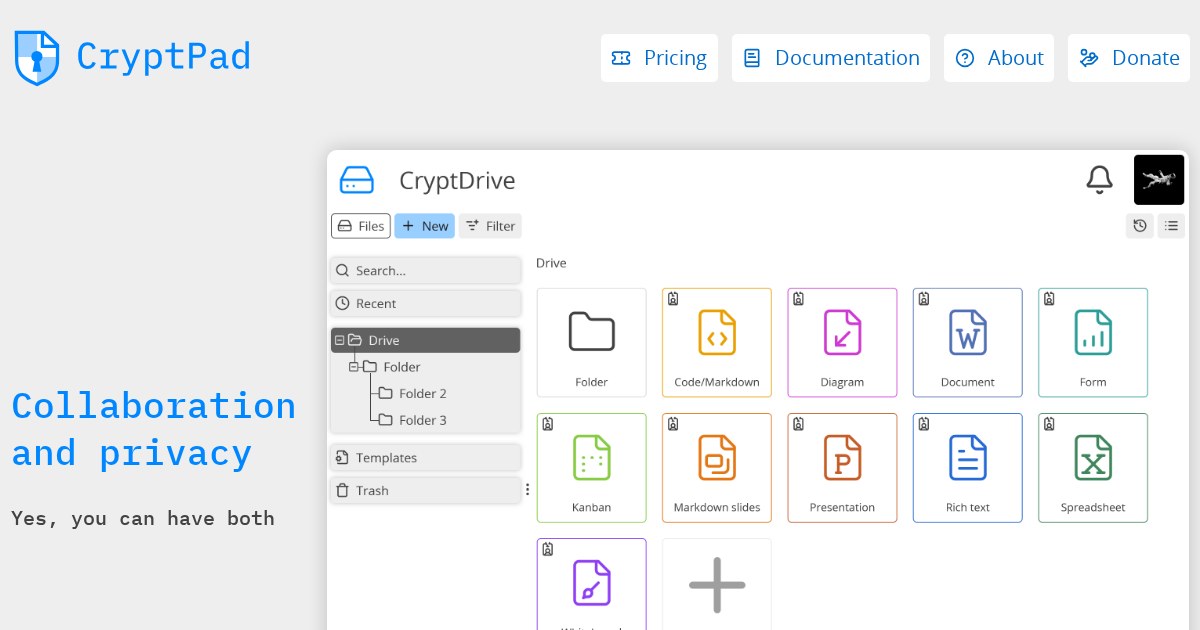Click the Trash bin icon
The image size is (1200, 630).
(x=342, y=490)
